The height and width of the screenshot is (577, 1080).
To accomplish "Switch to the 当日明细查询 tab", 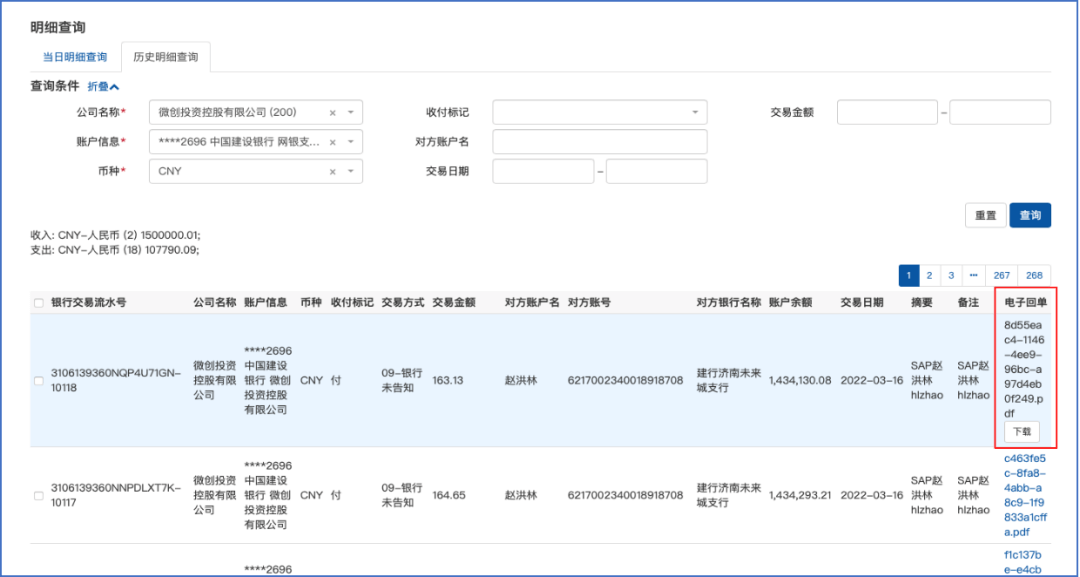I will [75, 57].
